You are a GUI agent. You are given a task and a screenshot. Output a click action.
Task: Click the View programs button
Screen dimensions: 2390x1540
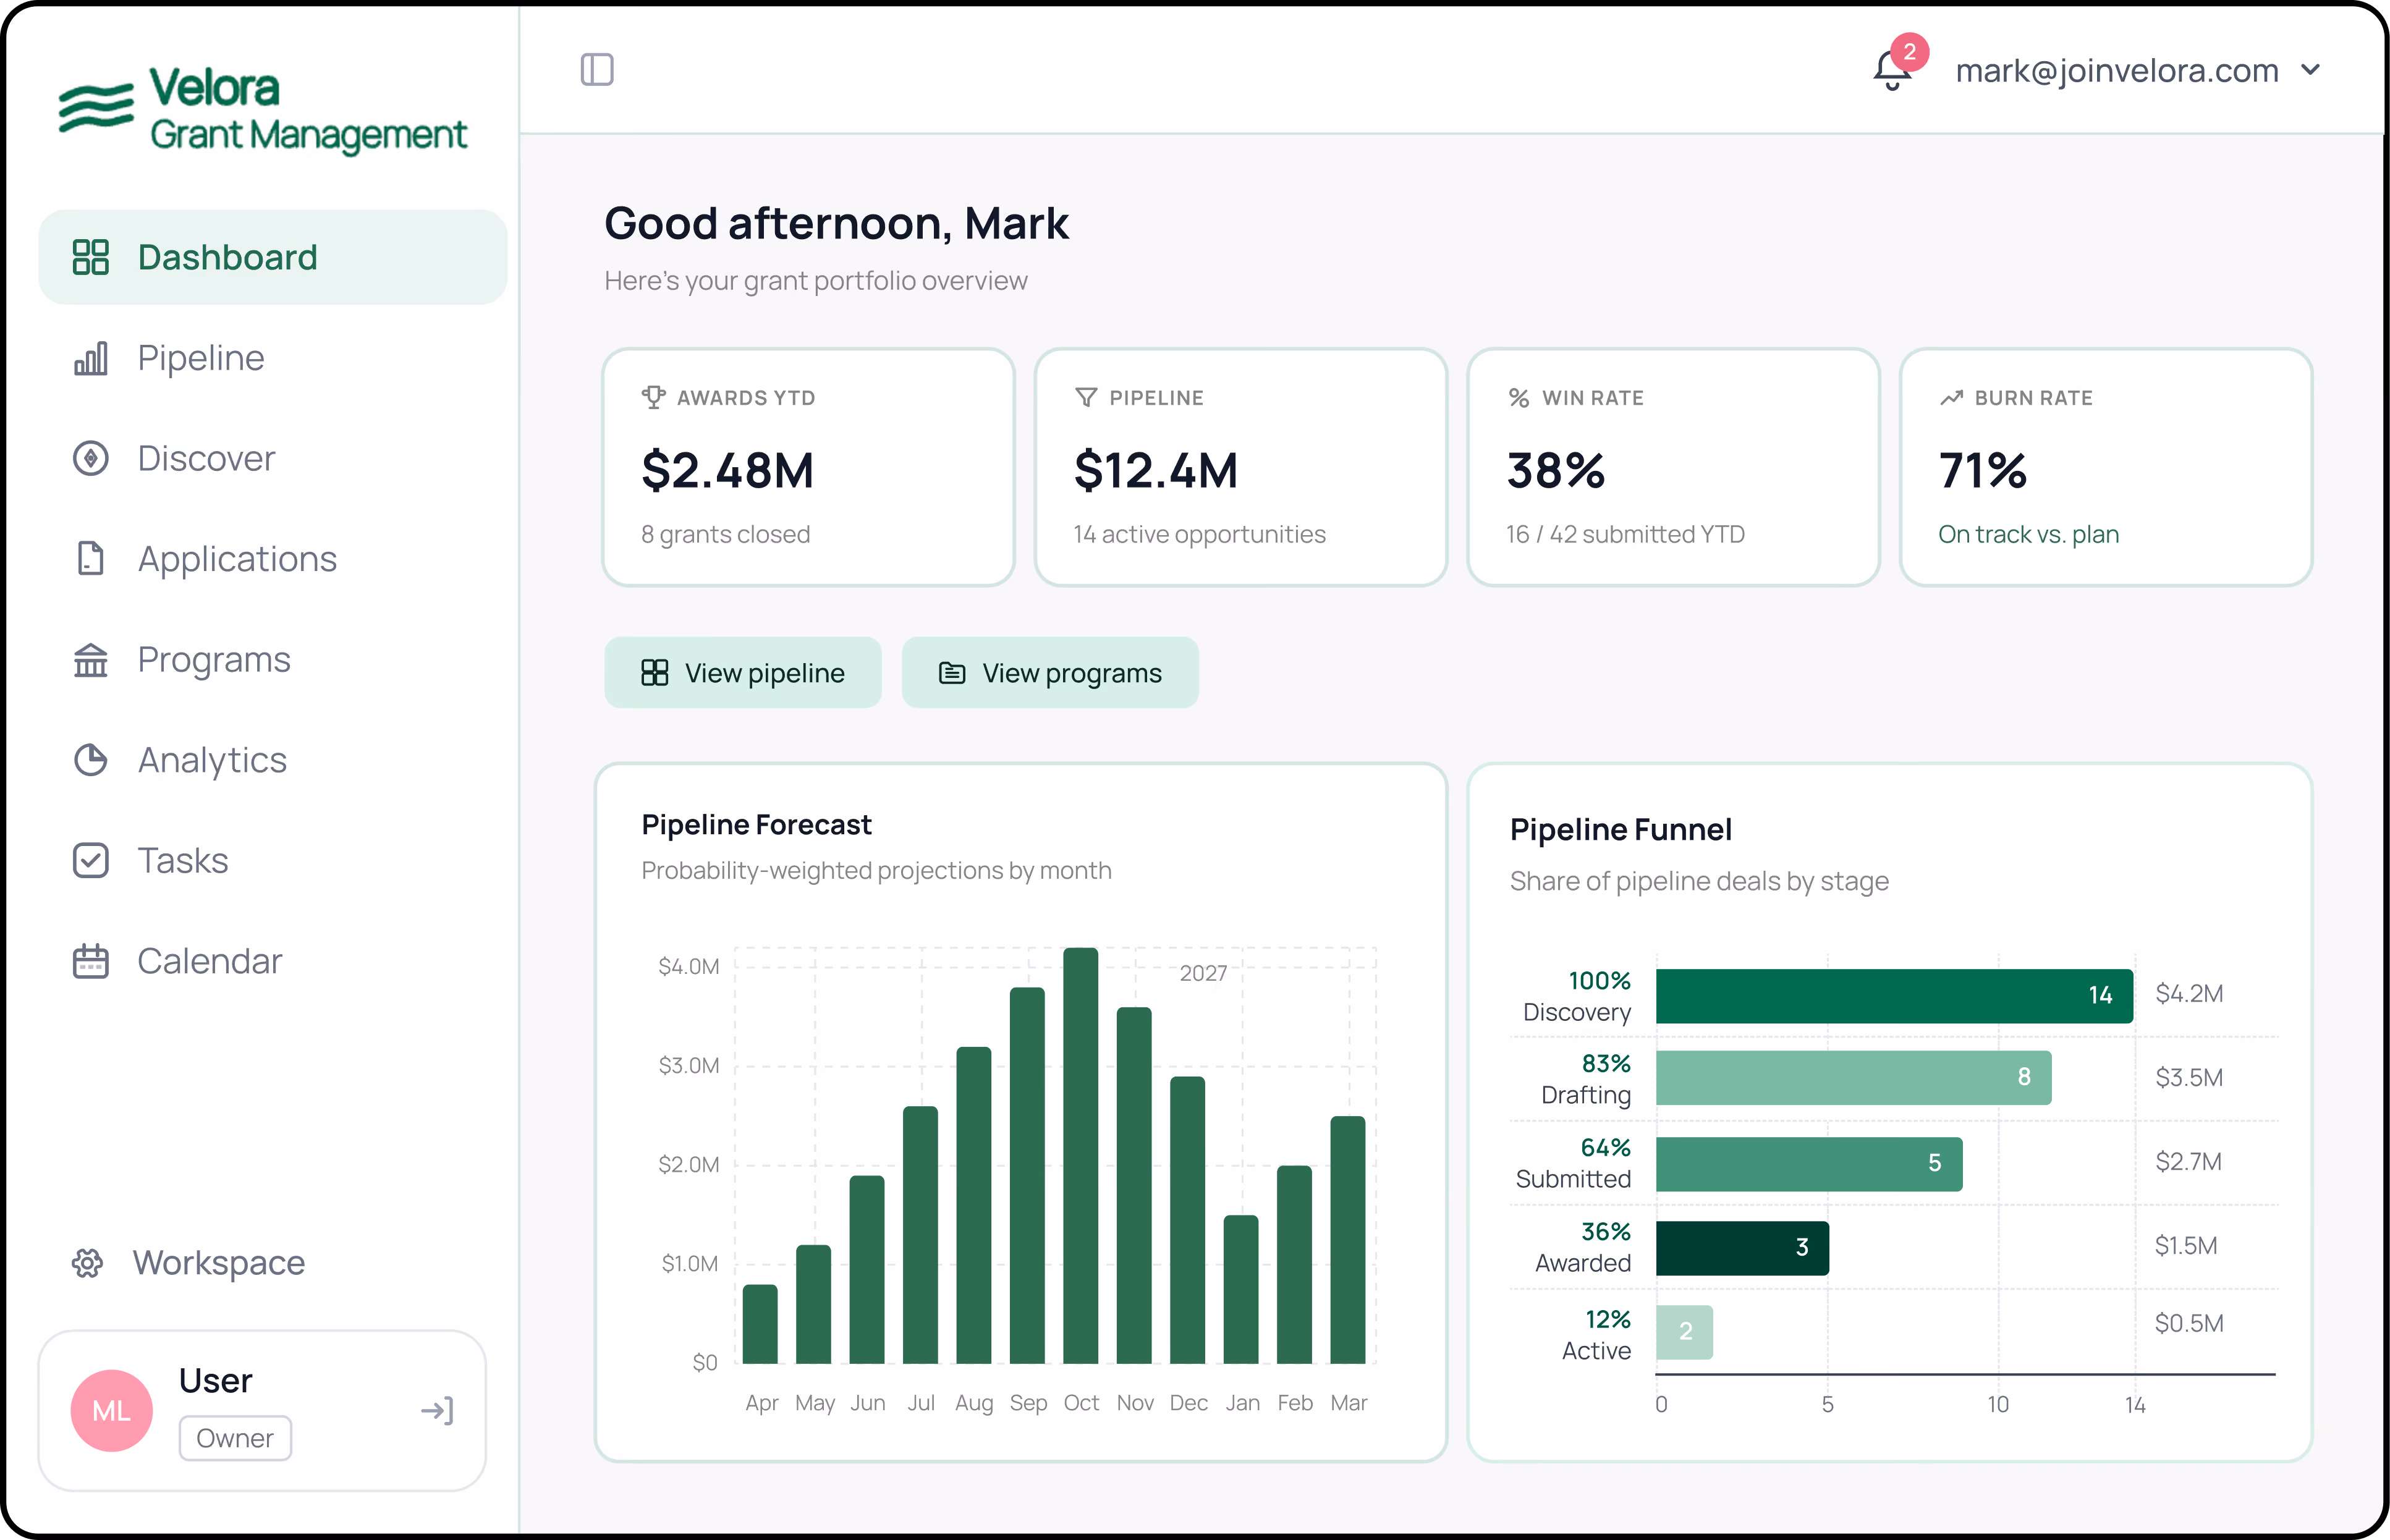tap(1050, 673)
